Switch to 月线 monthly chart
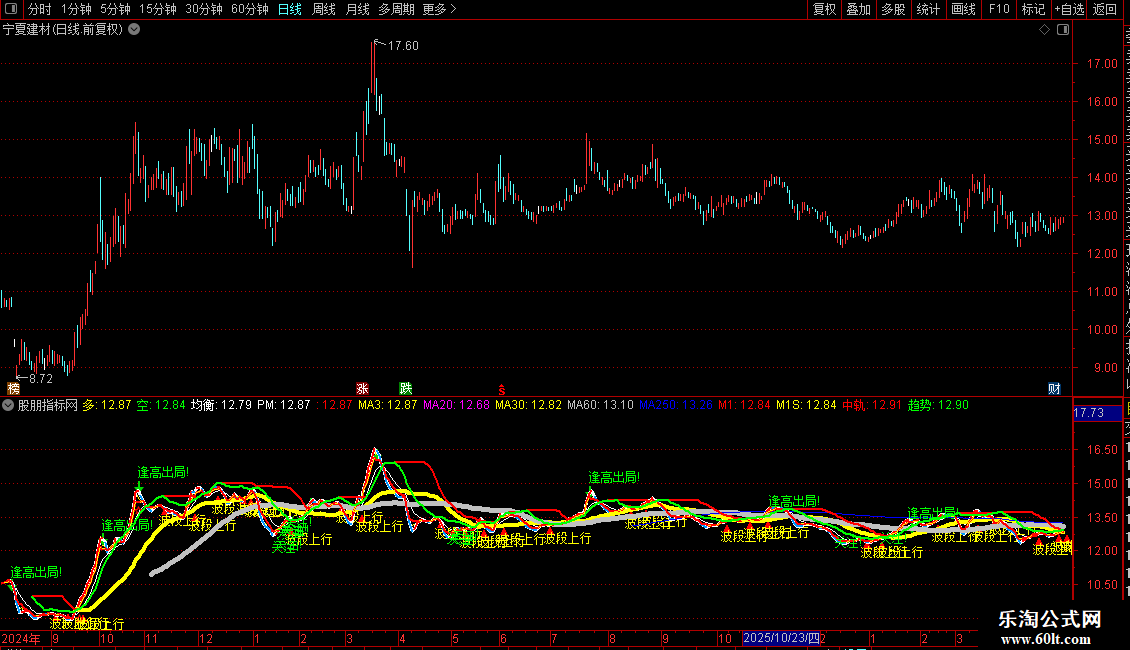This screenshot has height=650, width=1130. coord(357,9)
